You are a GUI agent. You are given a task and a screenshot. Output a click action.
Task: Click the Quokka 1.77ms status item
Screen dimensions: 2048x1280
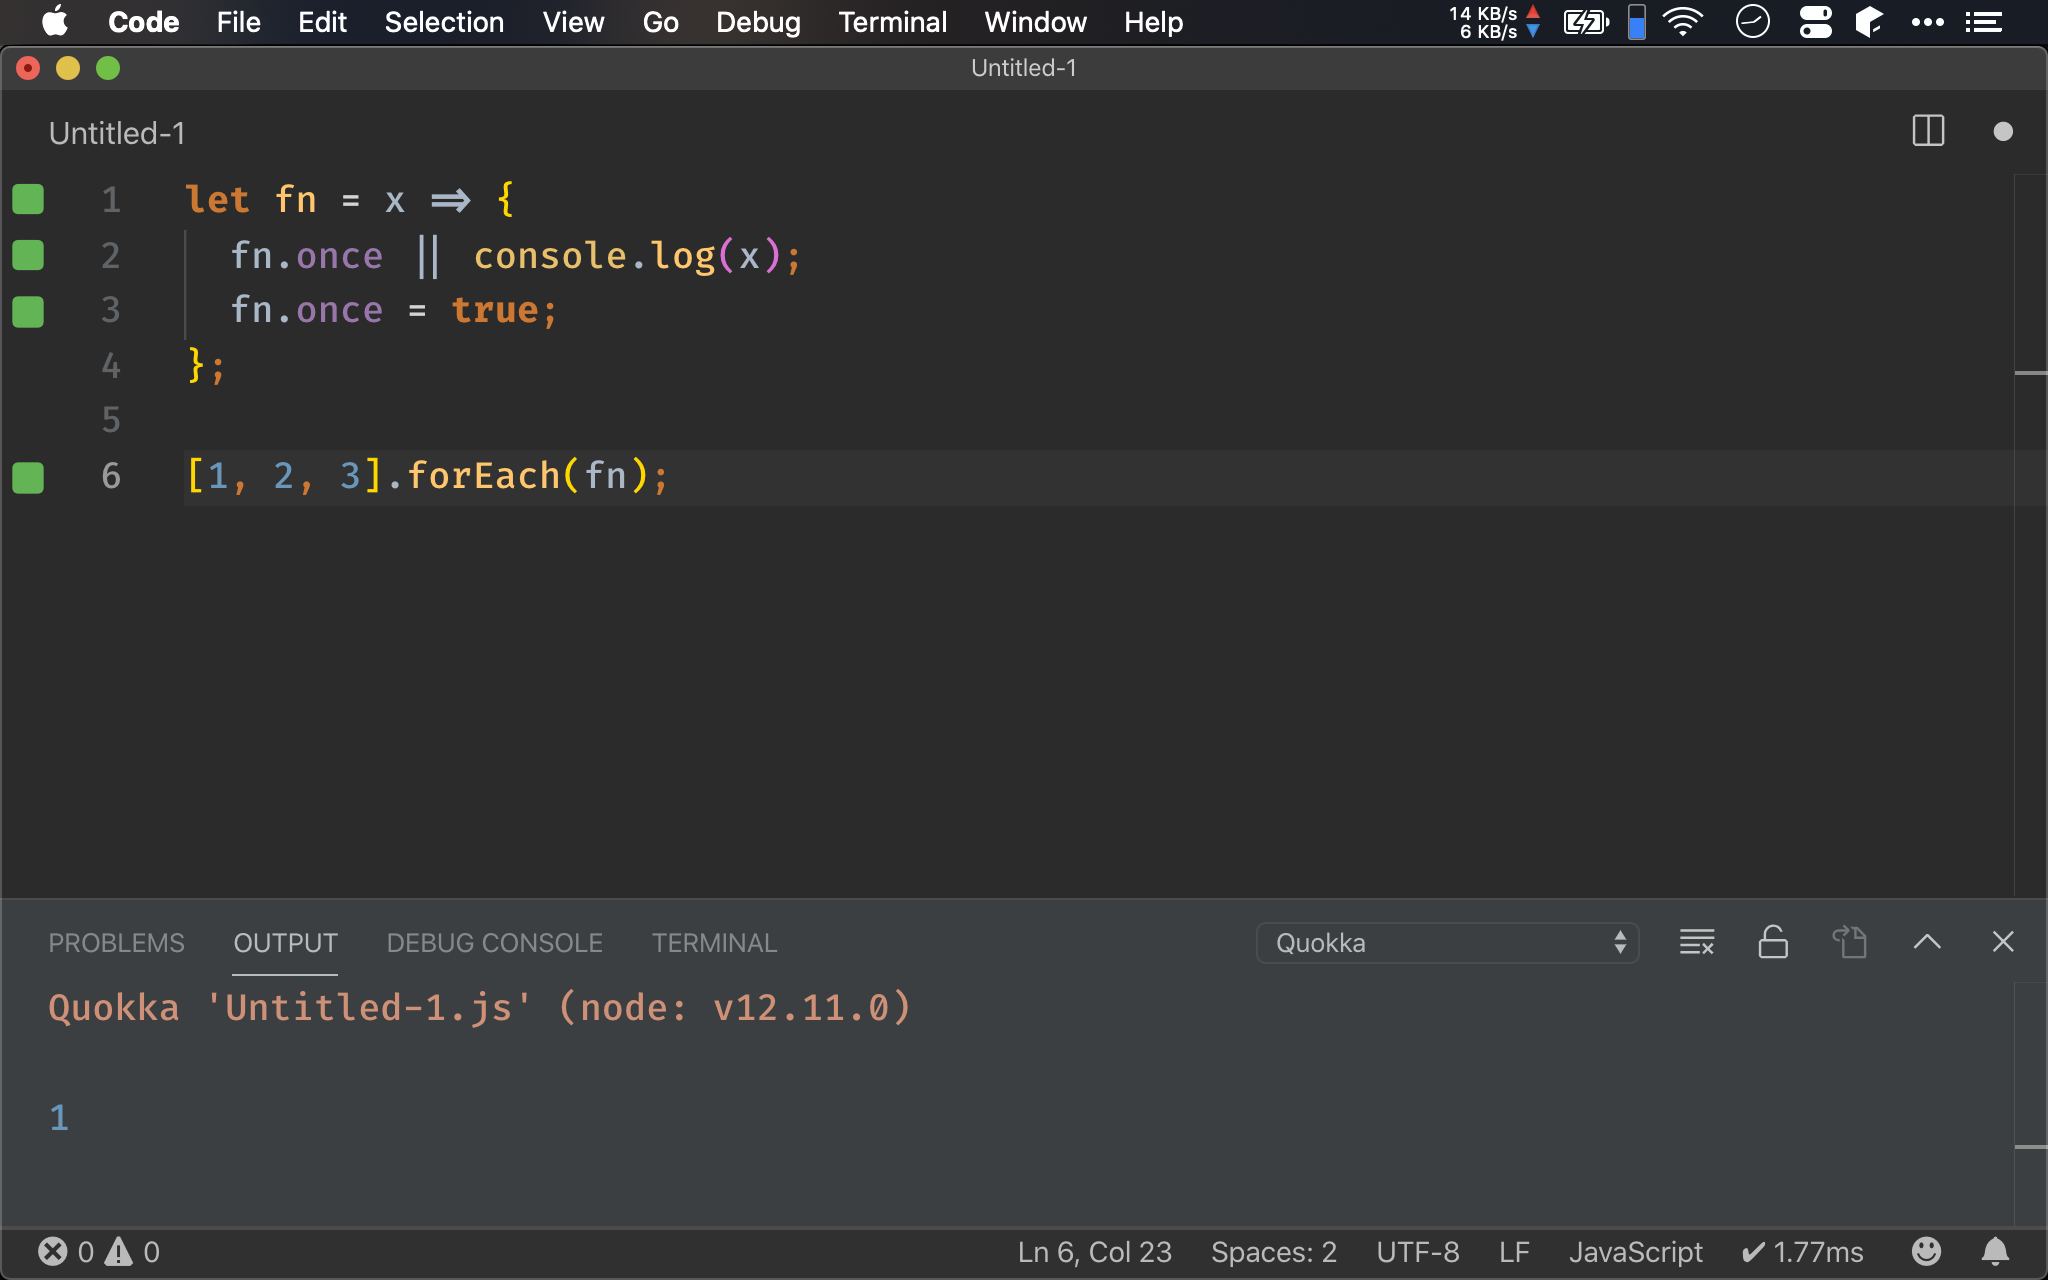pyautogui.click(x=1802, y=1251)
